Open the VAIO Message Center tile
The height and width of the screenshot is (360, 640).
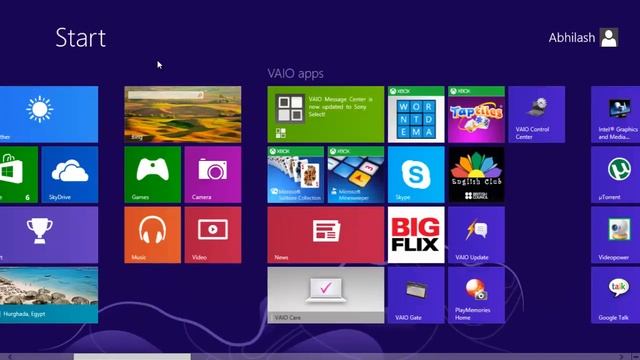pos(326,114)
